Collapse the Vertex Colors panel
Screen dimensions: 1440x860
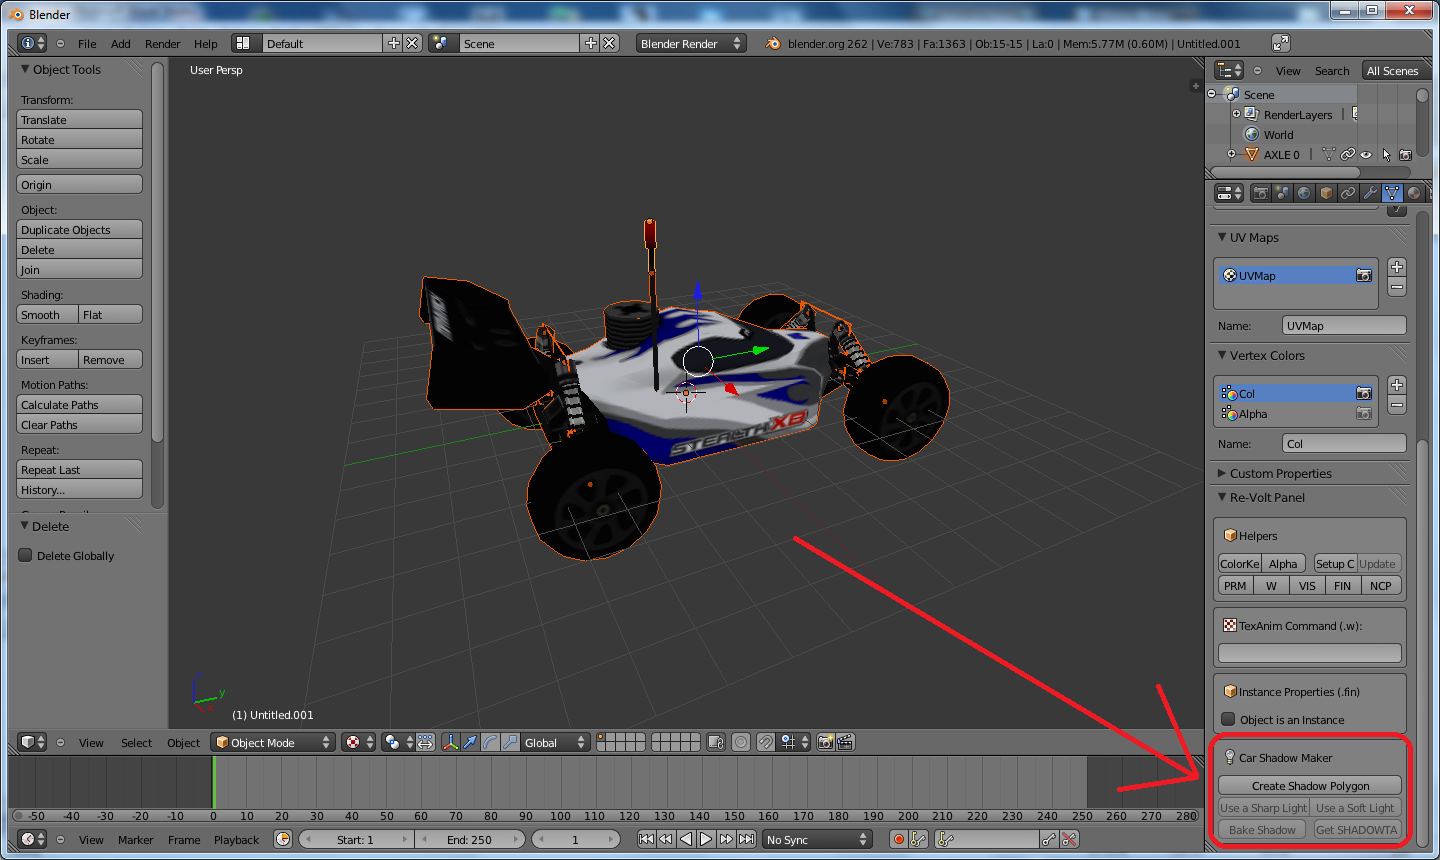point(1222,355)
